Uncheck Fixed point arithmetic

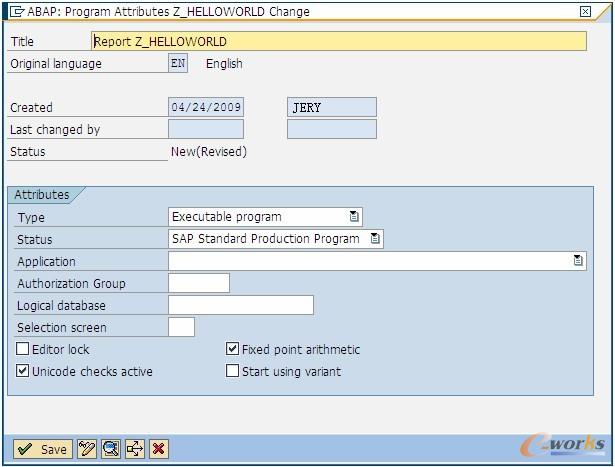(233, 350)
